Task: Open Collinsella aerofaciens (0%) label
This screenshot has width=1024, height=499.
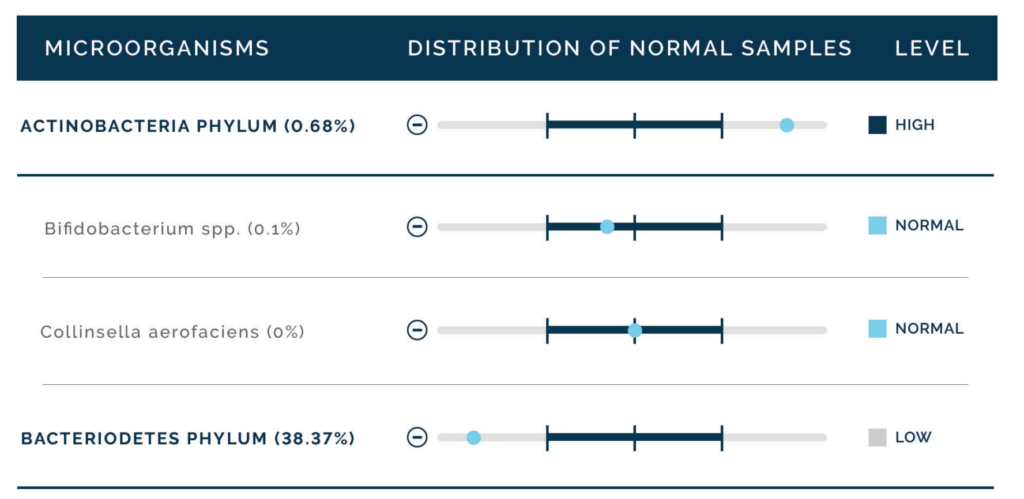Action: pos(172,332)
